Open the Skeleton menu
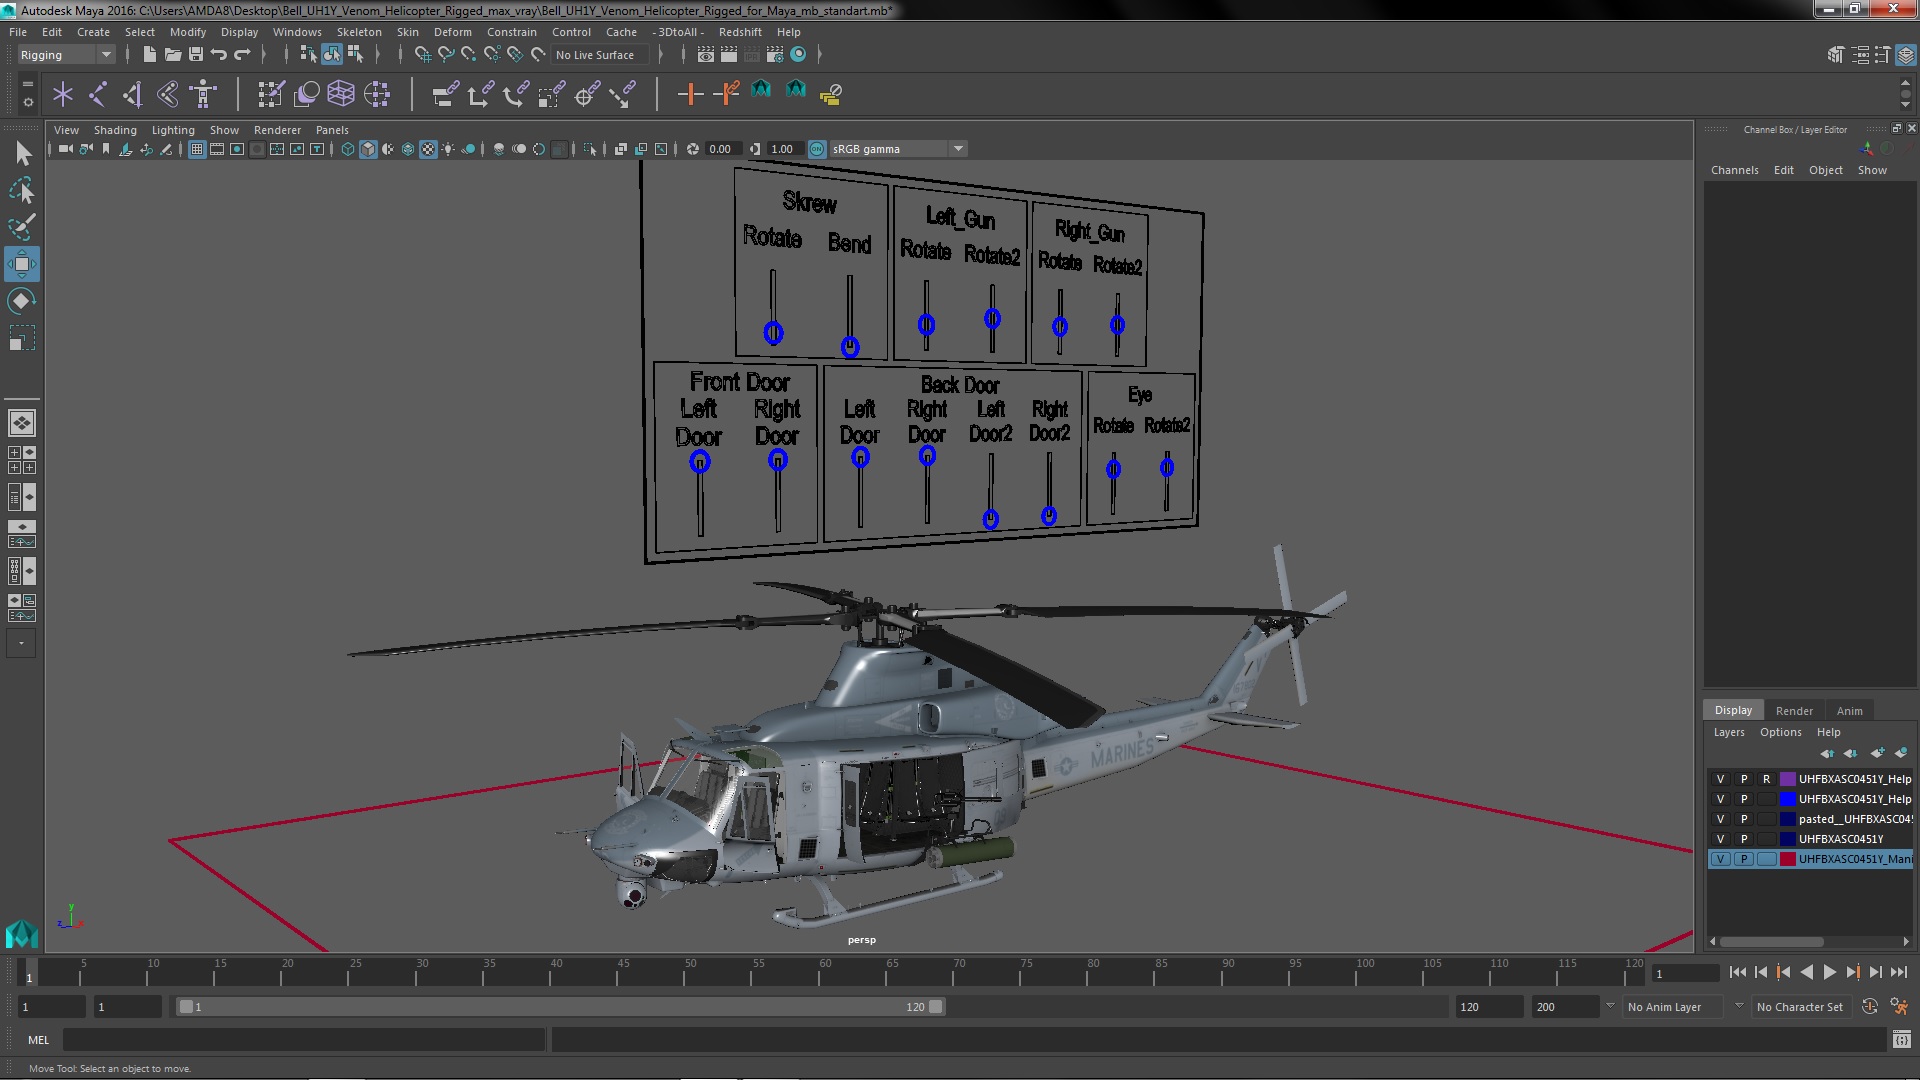The image size is (1920, 1080). 359,32
